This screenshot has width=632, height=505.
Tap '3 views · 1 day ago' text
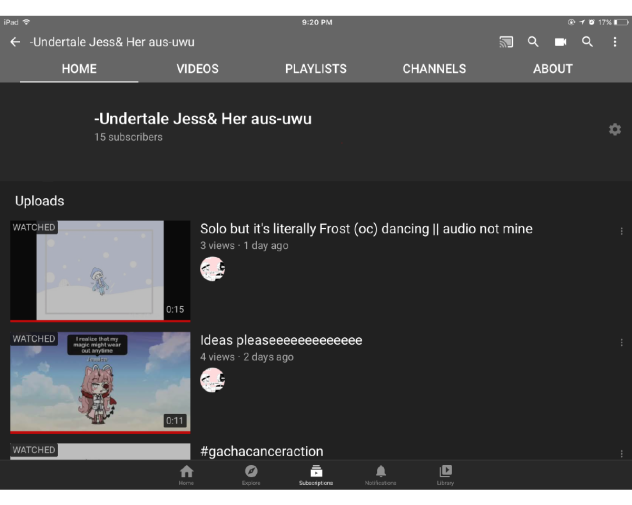[x=244, y=245]
